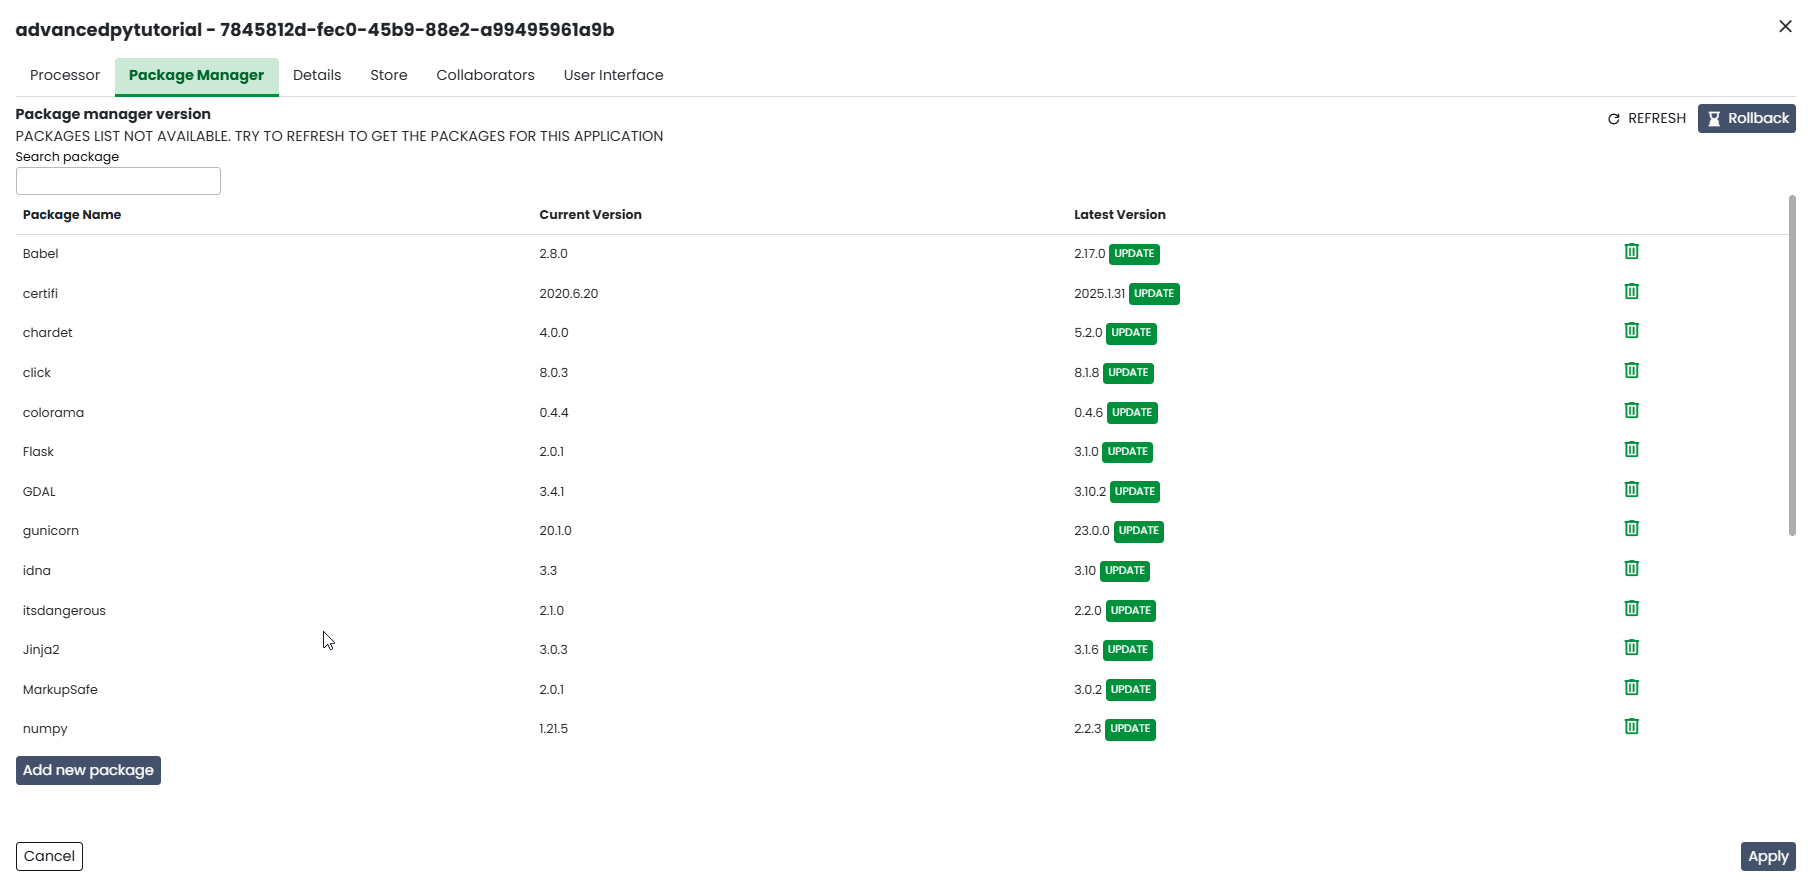Select the Babel package name
This screenshot has height=888, width=1814.
pyautogui.click(x=40, y=254)
